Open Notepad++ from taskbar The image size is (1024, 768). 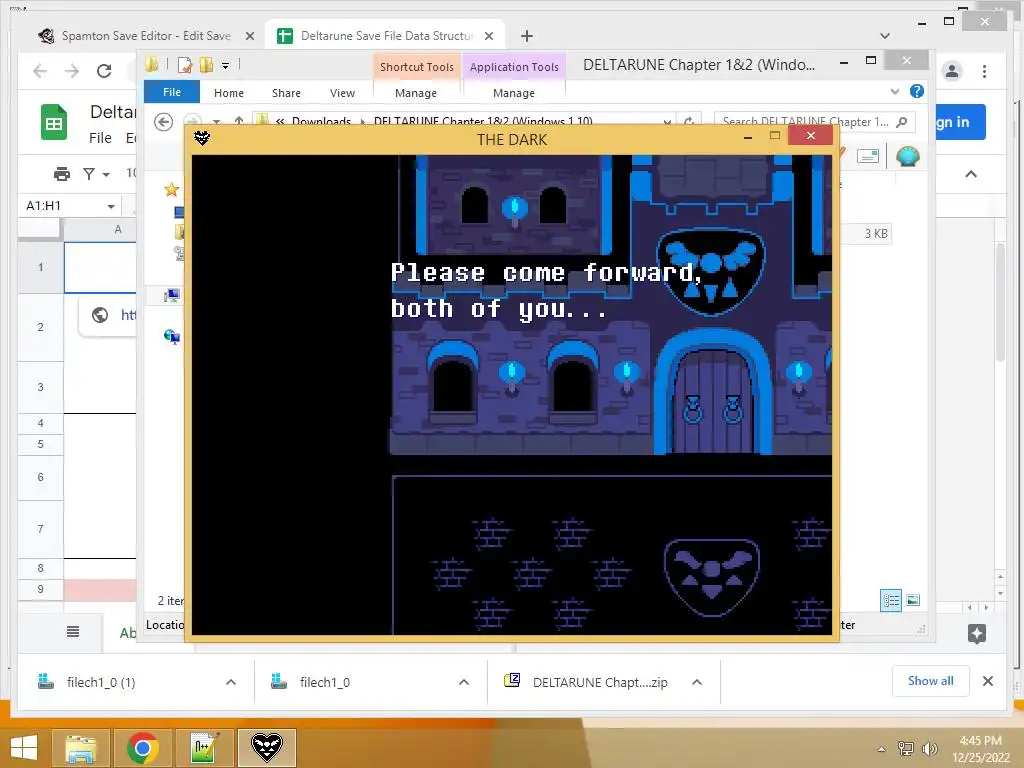pyautogui.click(x=204, y=748)
